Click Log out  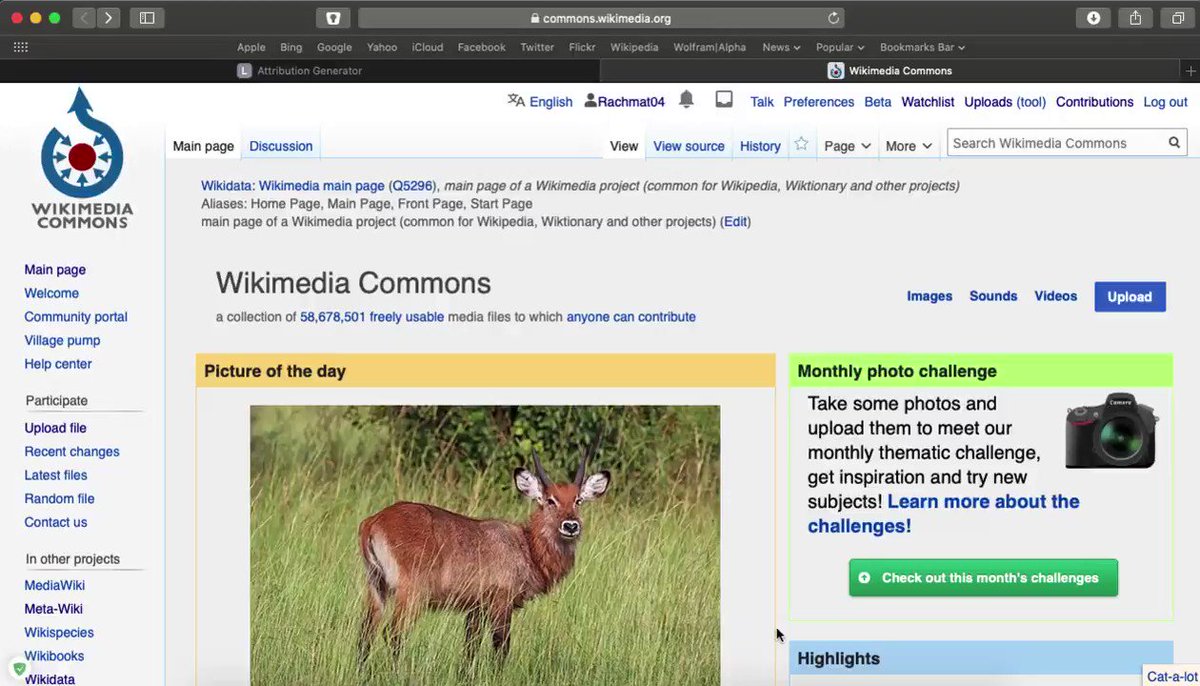1166,102
